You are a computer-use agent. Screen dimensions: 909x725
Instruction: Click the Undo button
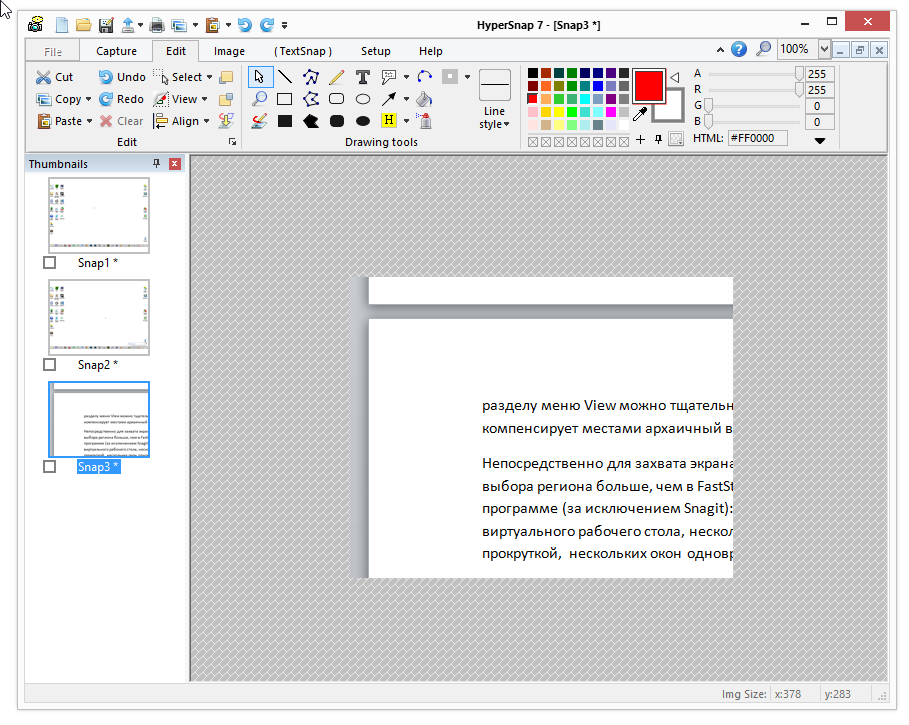click(122, 77)
